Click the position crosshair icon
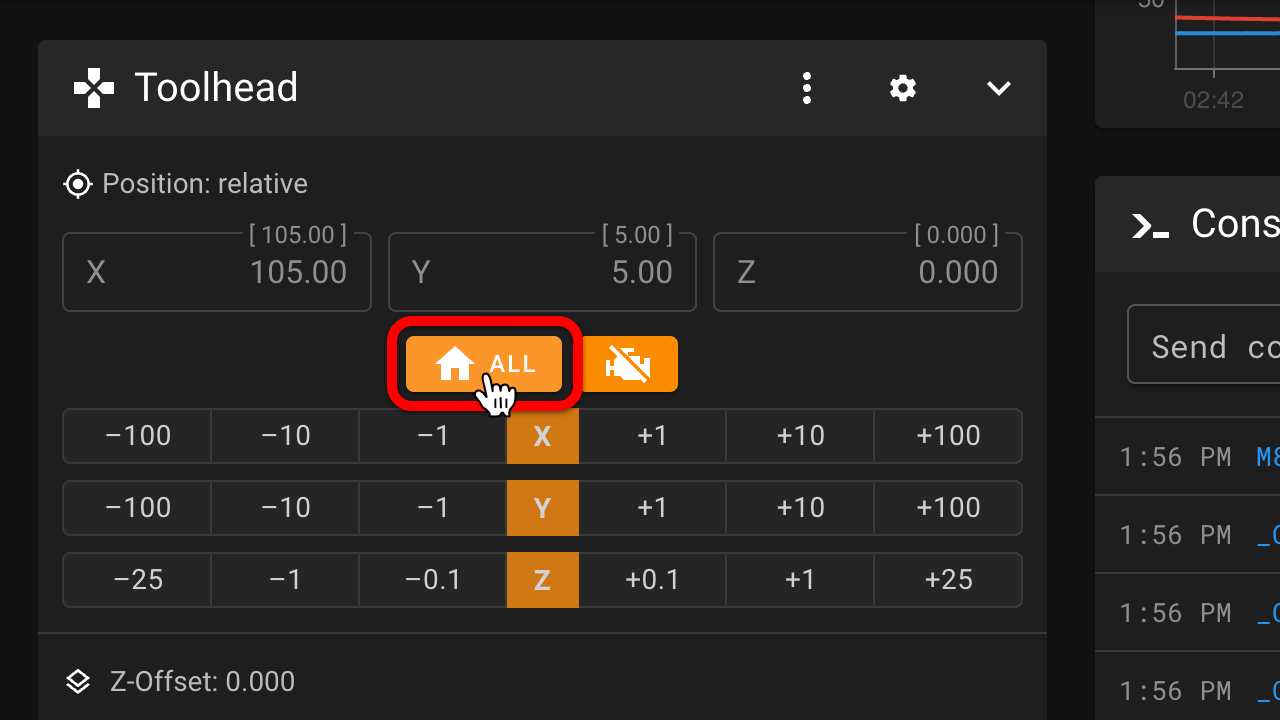Image resolution: width=1280 pixels, height=720 pixels. click(78, 184)
